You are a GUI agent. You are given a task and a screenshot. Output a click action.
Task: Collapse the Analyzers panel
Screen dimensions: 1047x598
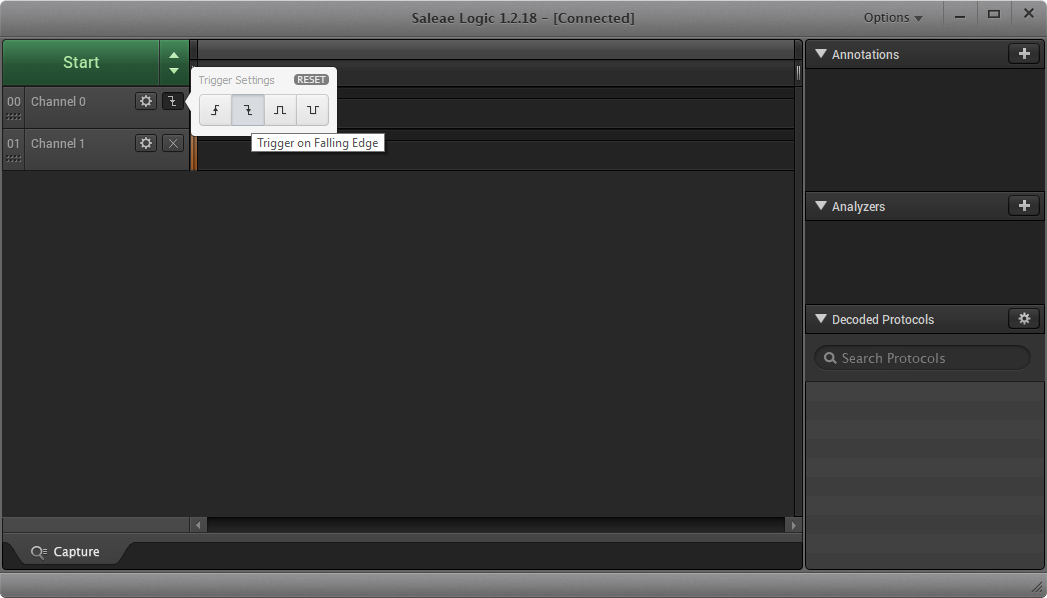coord(821,207)
